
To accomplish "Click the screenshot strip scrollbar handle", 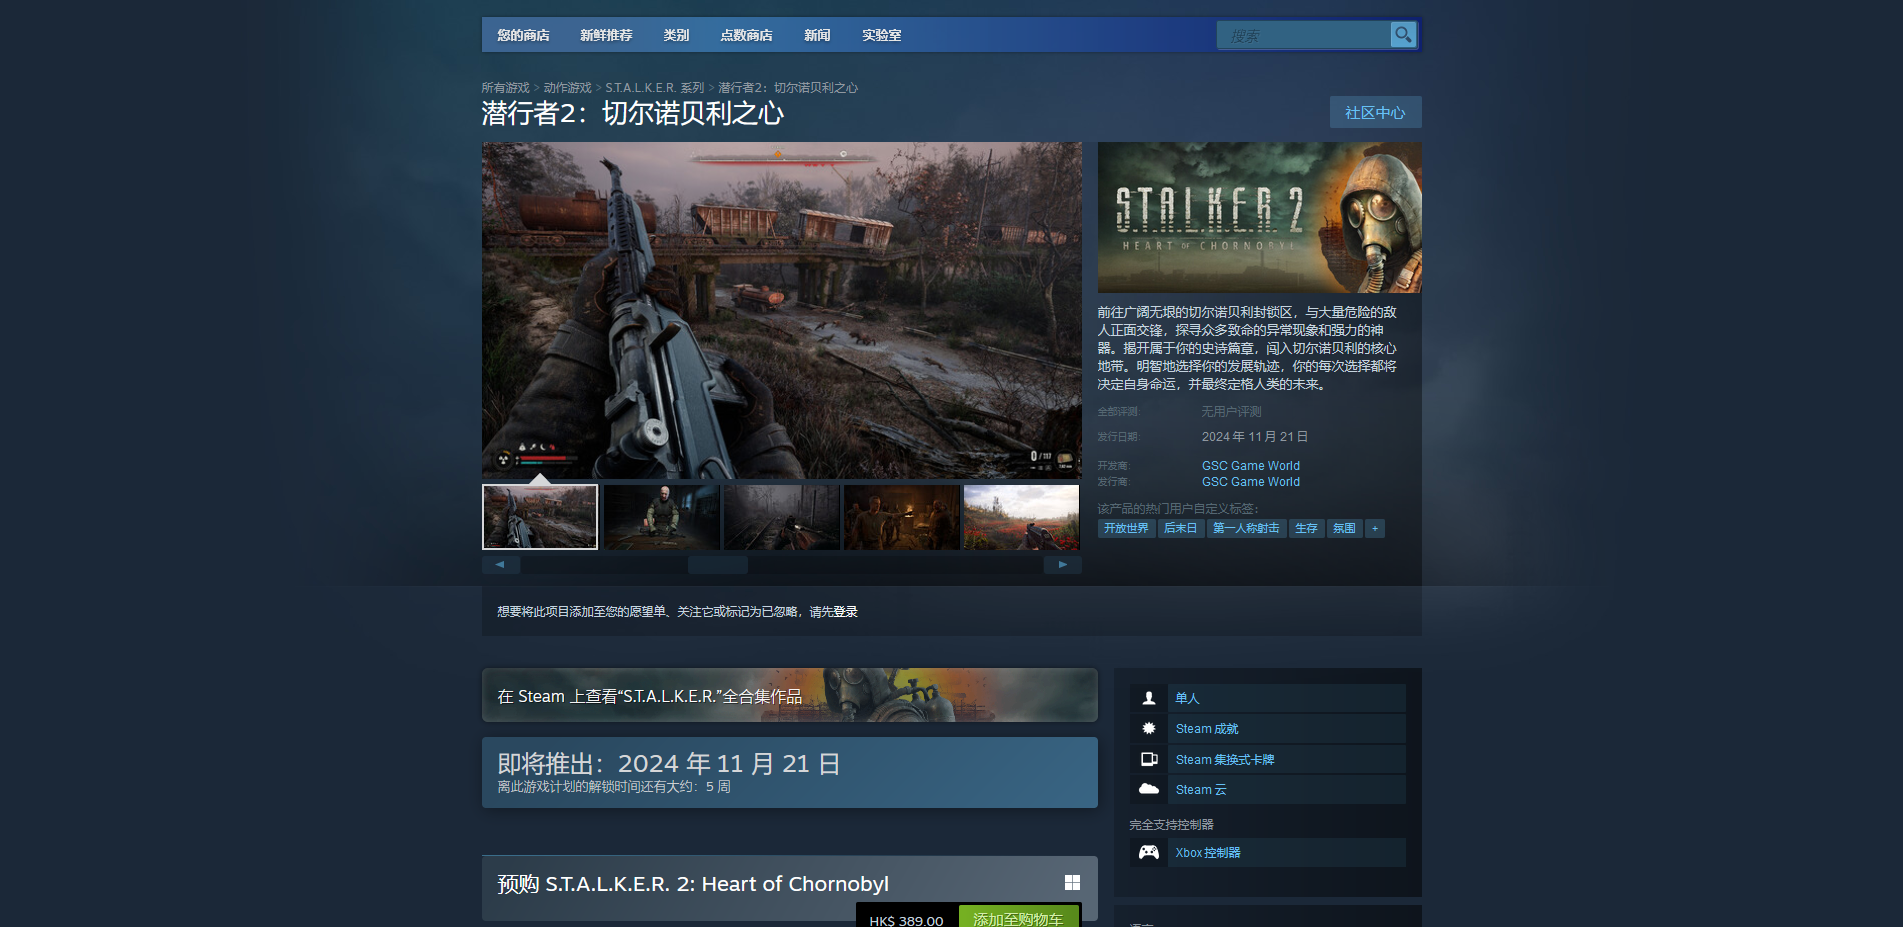I will 718,565.
